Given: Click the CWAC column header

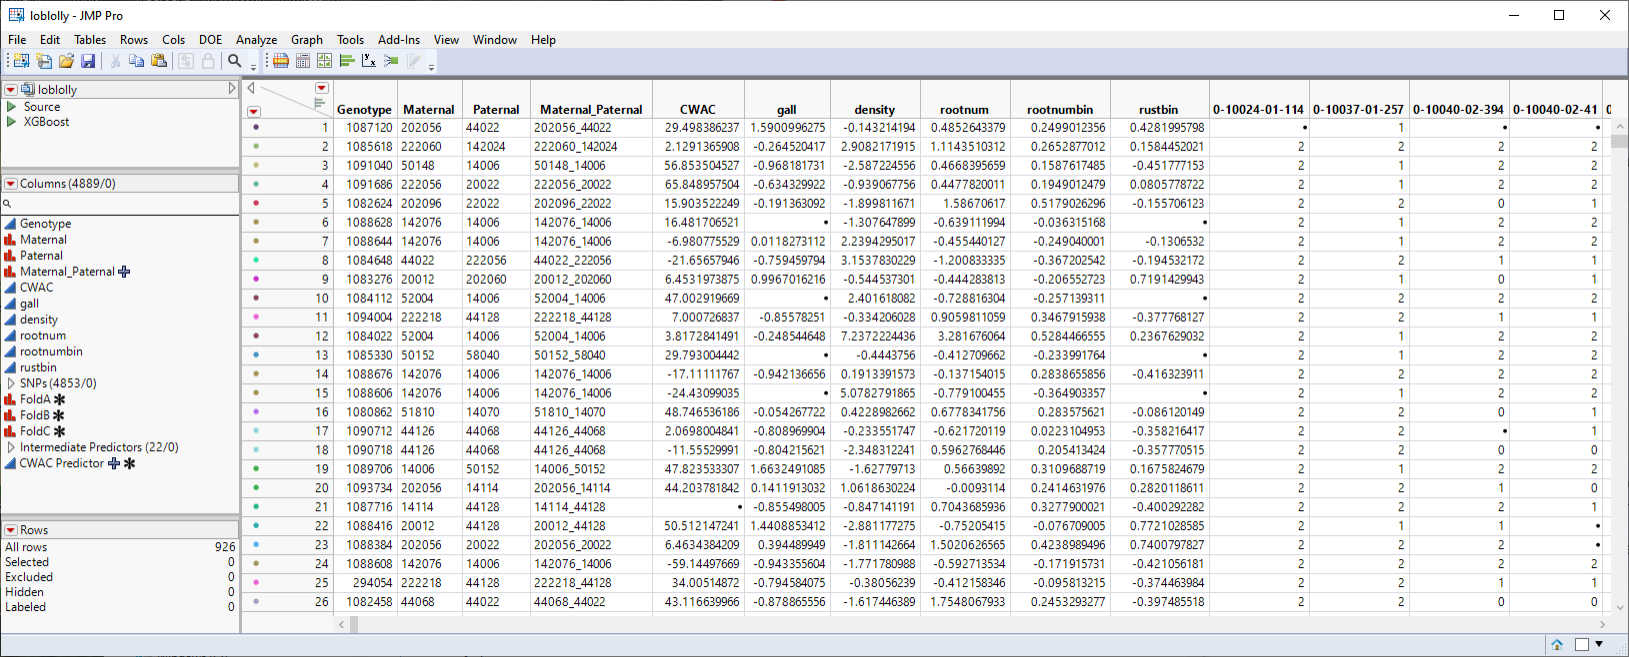Looking at the screenshot, I should click(697, 109).
